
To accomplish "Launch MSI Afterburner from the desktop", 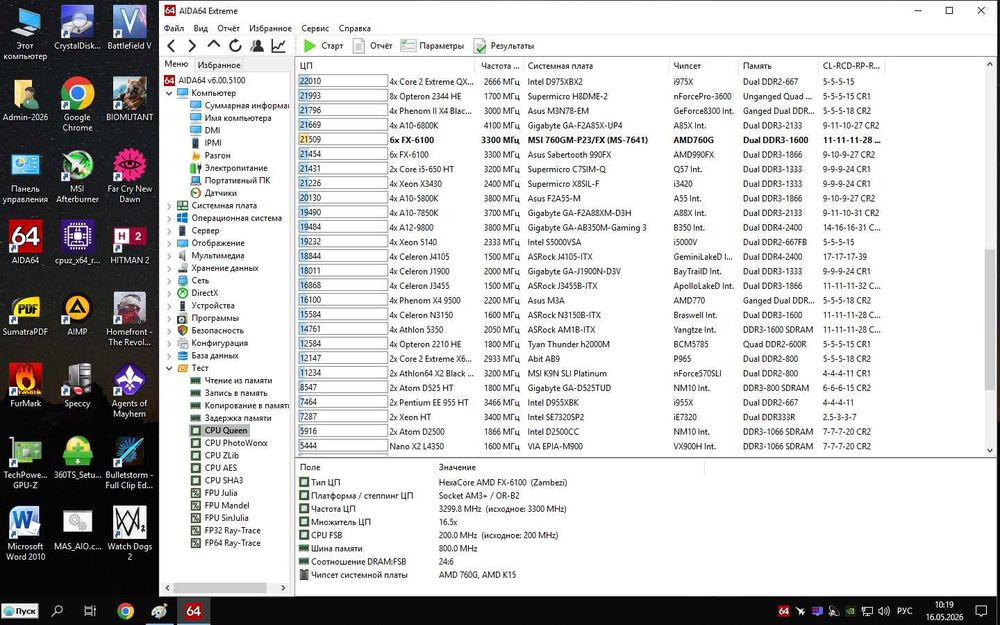I will [x=77, y=176].
